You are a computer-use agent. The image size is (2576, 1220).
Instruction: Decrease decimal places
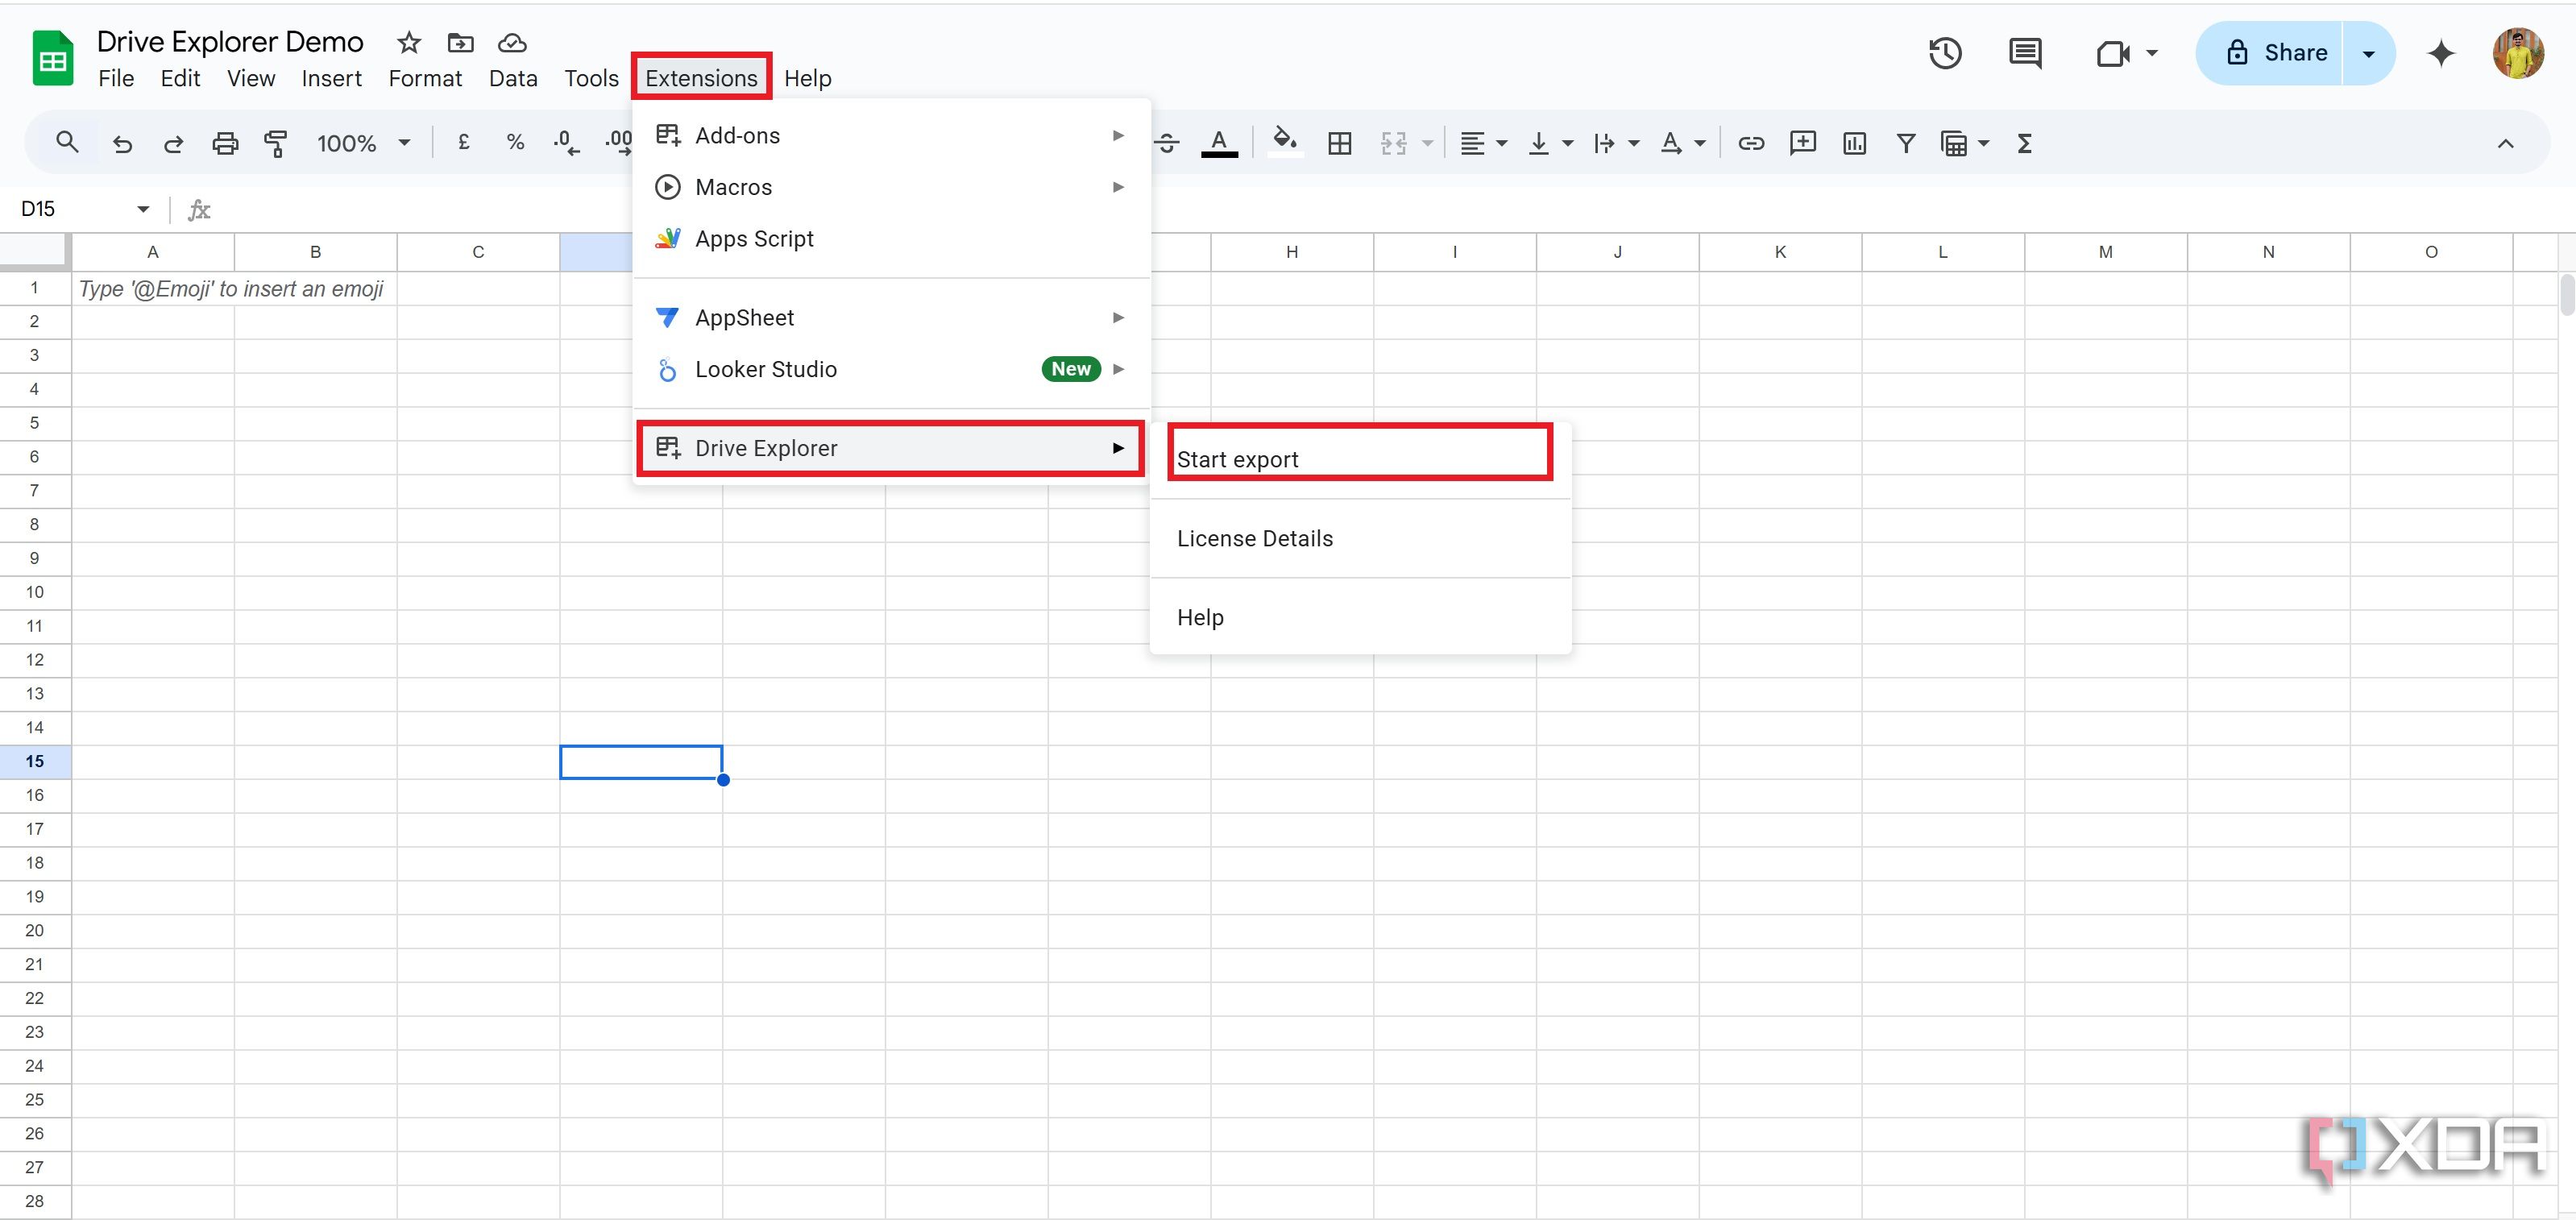[x=566, y=143]
